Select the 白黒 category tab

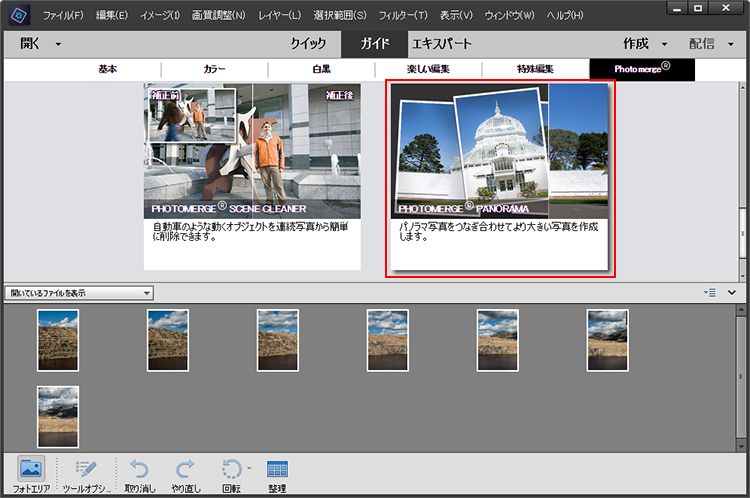pos(321,69)
